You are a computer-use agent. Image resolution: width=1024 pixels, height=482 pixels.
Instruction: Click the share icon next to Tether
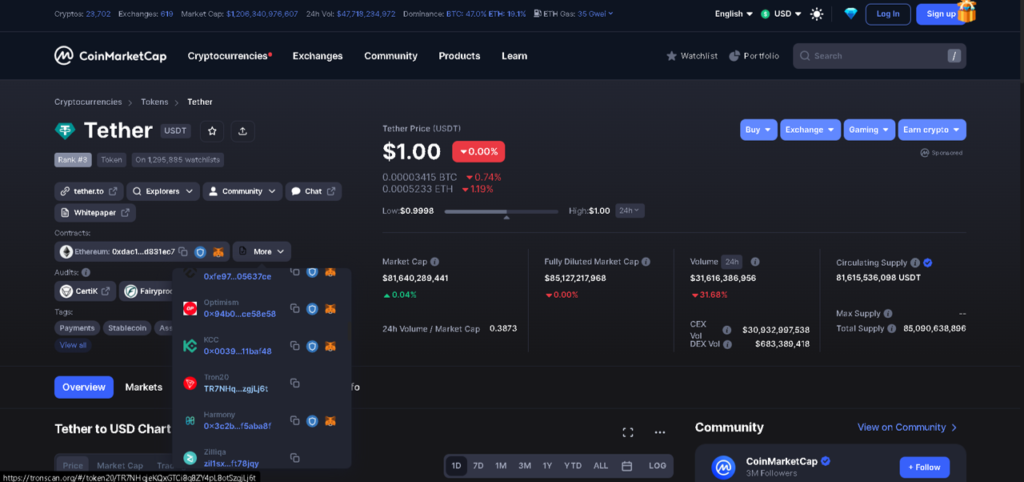click(x=242, y=131)
